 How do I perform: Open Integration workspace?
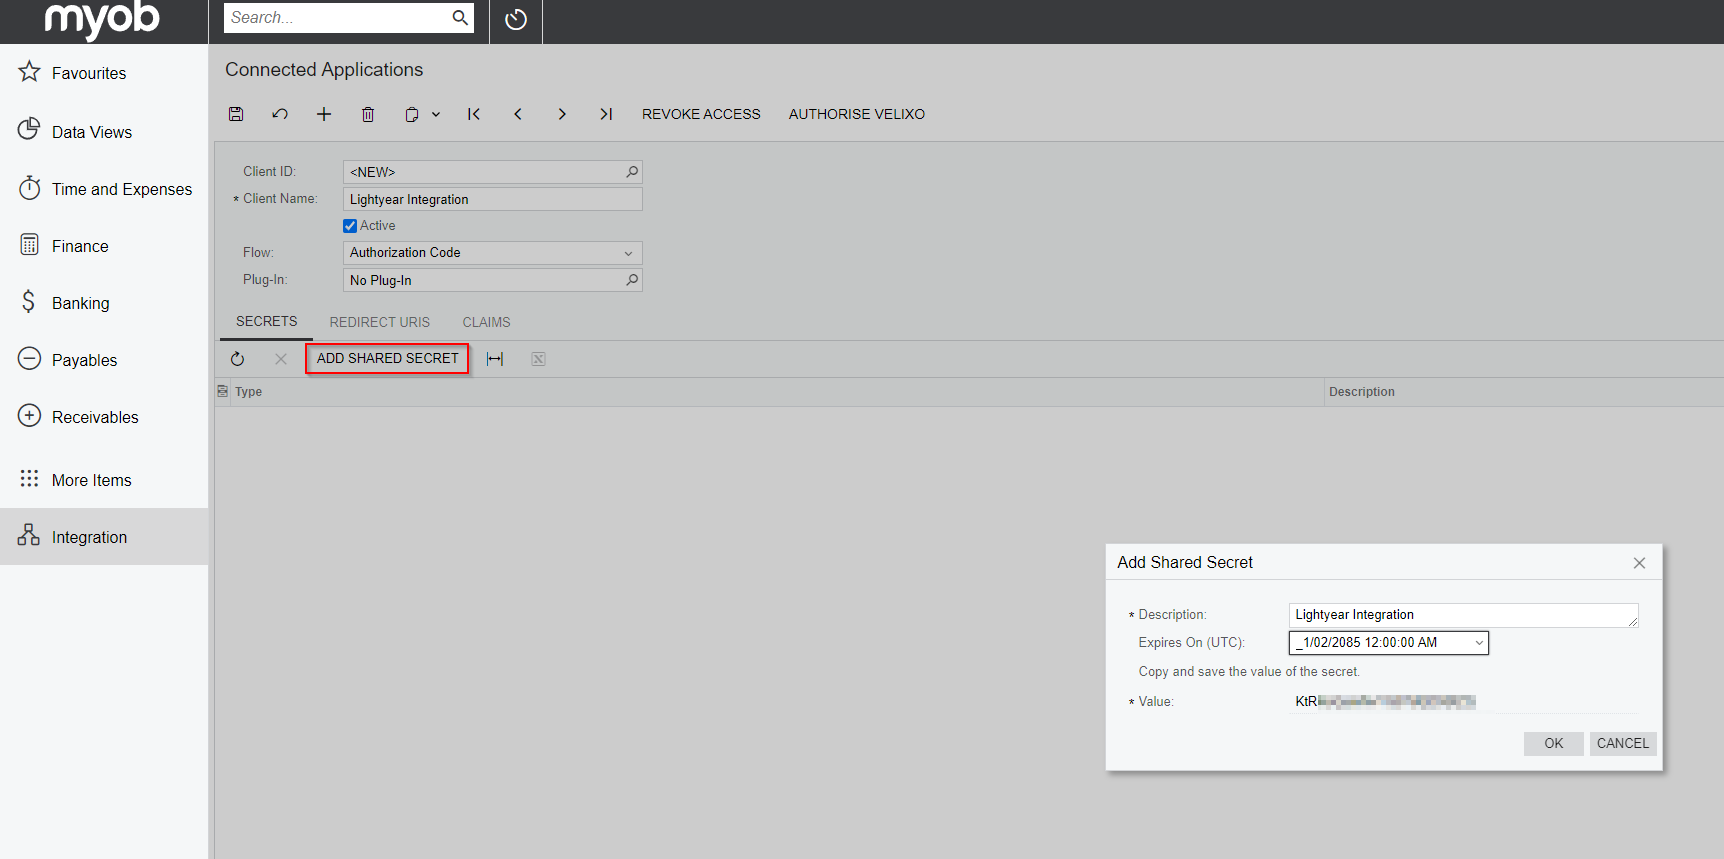104,537
